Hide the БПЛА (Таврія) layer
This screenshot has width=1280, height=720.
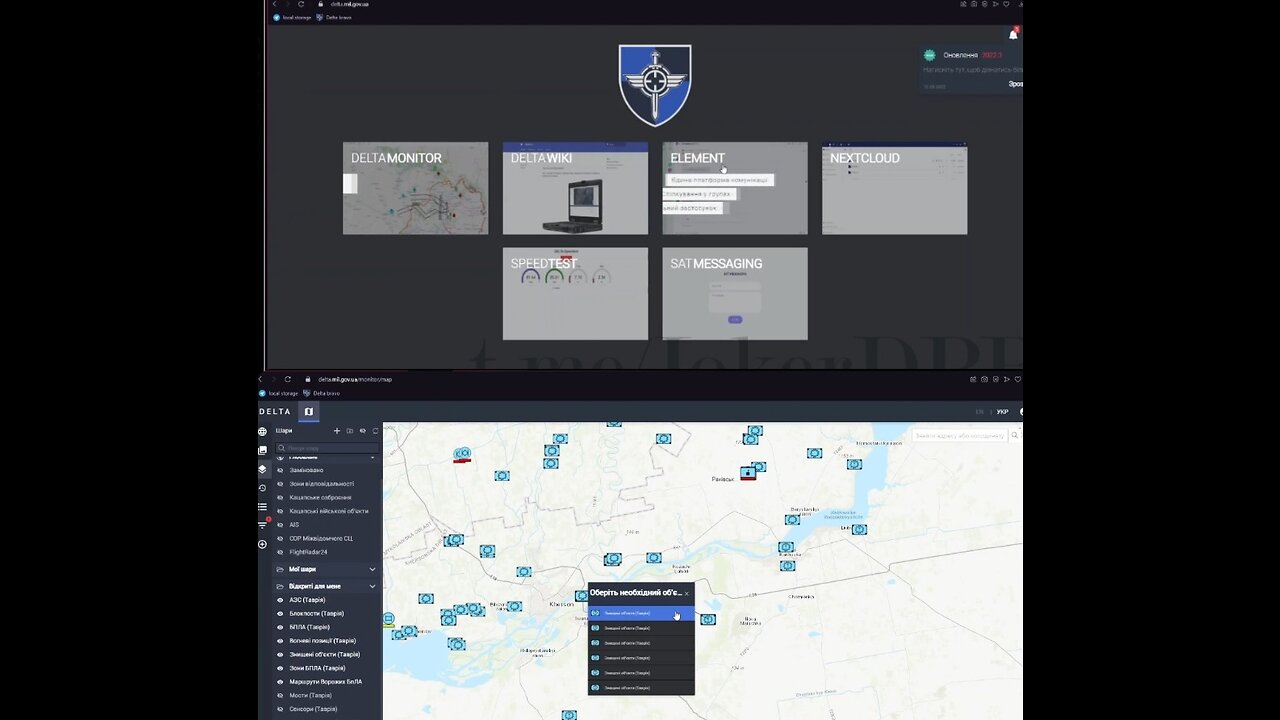click(281, 627)
